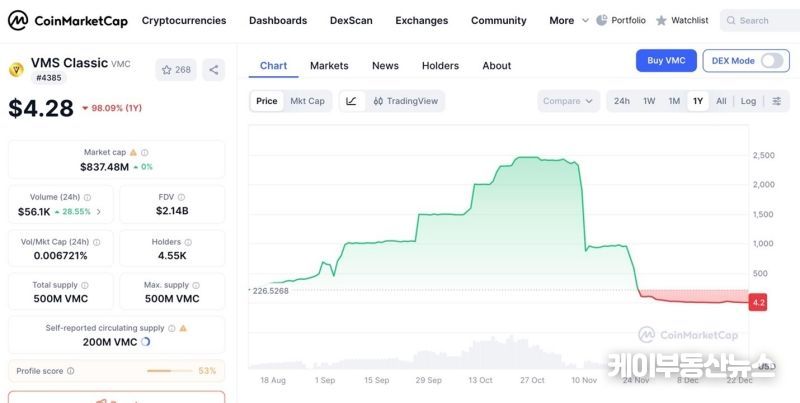Open chart settings sliders icon
This screenshot has width=800, height=403.
pos(776,101)
